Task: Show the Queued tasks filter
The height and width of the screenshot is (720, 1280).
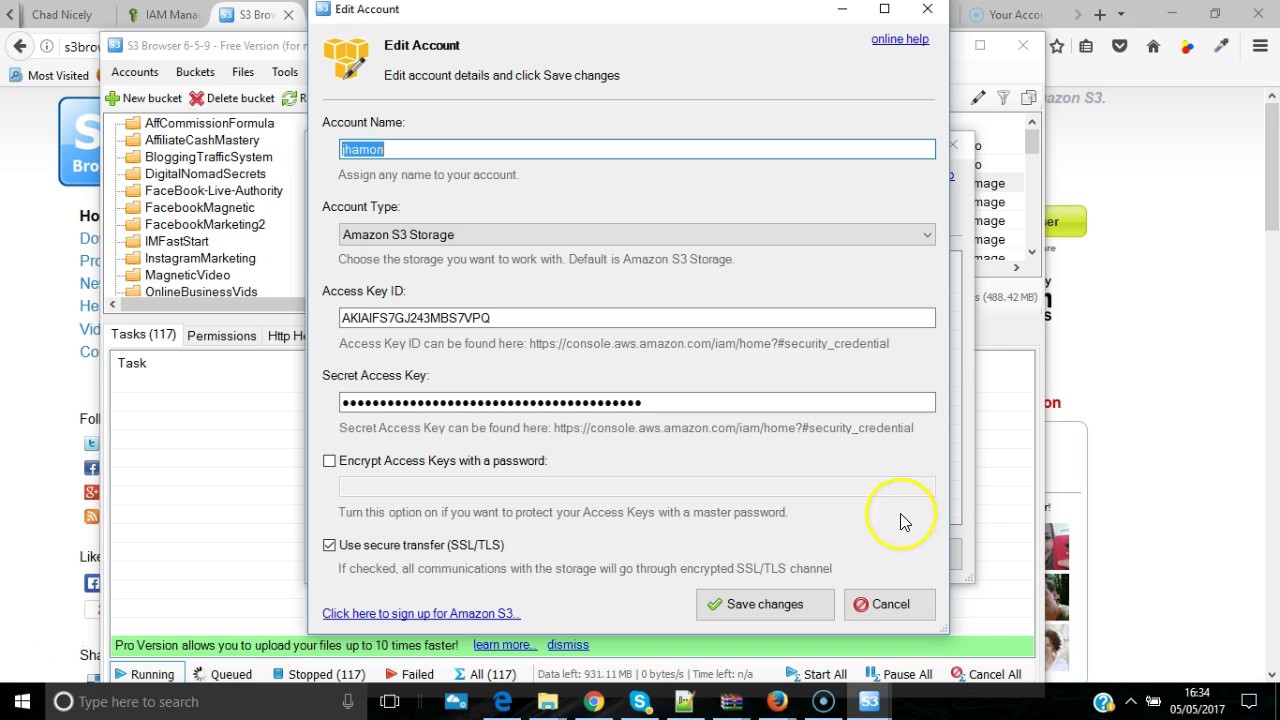Action: pyautogui.click(x=222, y=674)
